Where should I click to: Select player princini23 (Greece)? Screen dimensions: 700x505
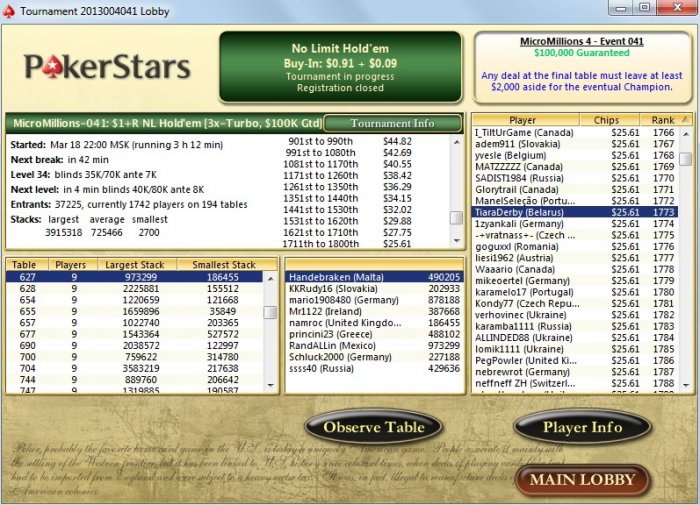(374, 334)
